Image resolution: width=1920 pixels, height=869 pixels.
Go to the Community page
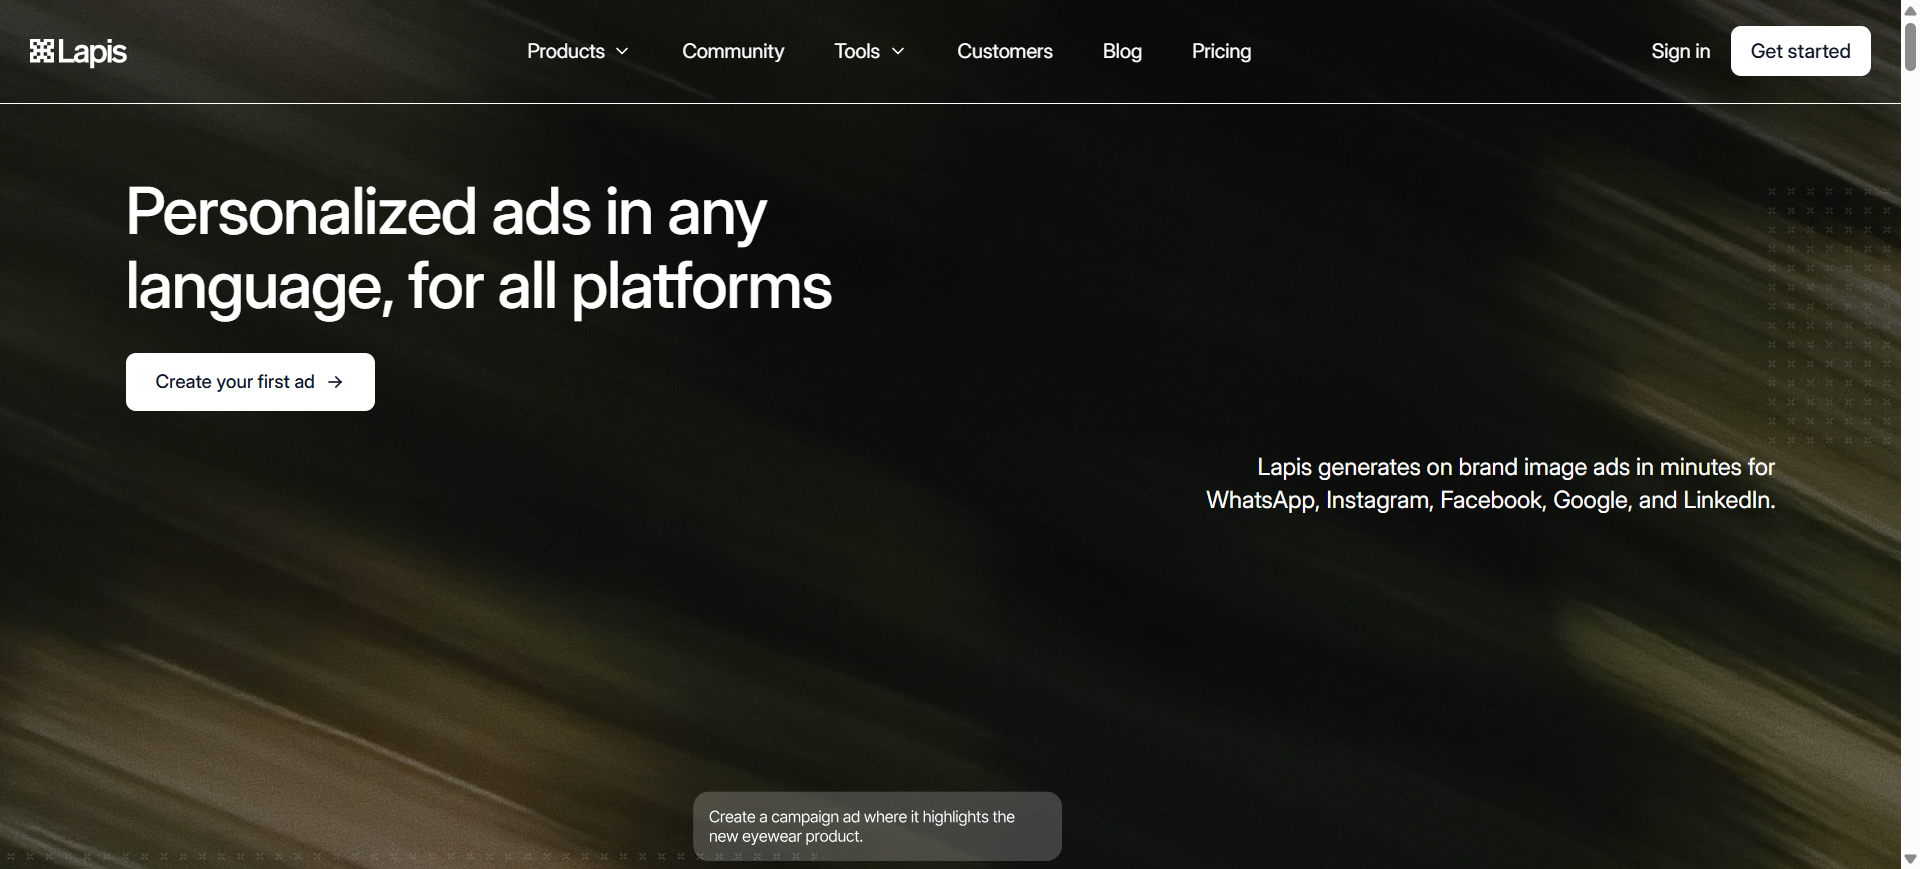(733, 51)
